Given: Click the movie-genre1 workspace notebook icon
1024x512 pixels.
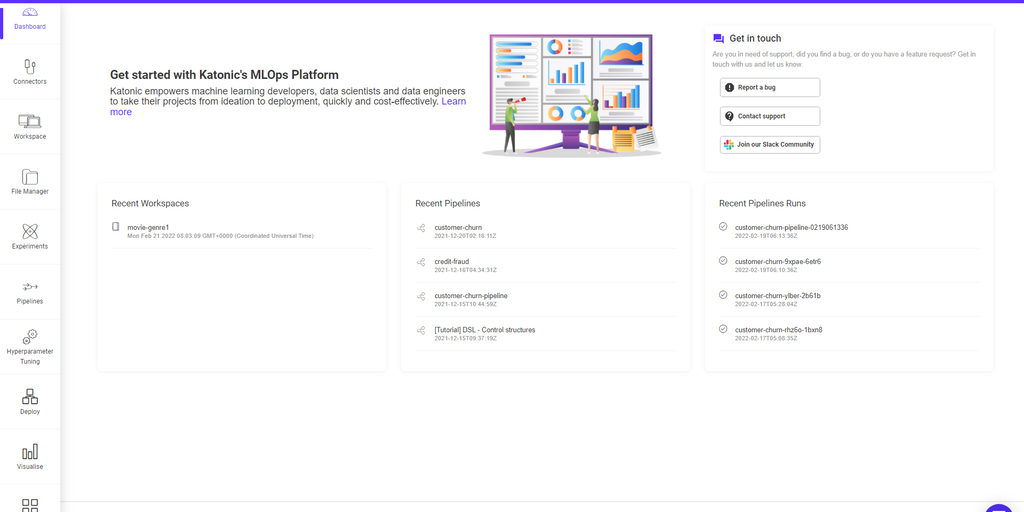Looking at the screenshot, I should point(116,227).
